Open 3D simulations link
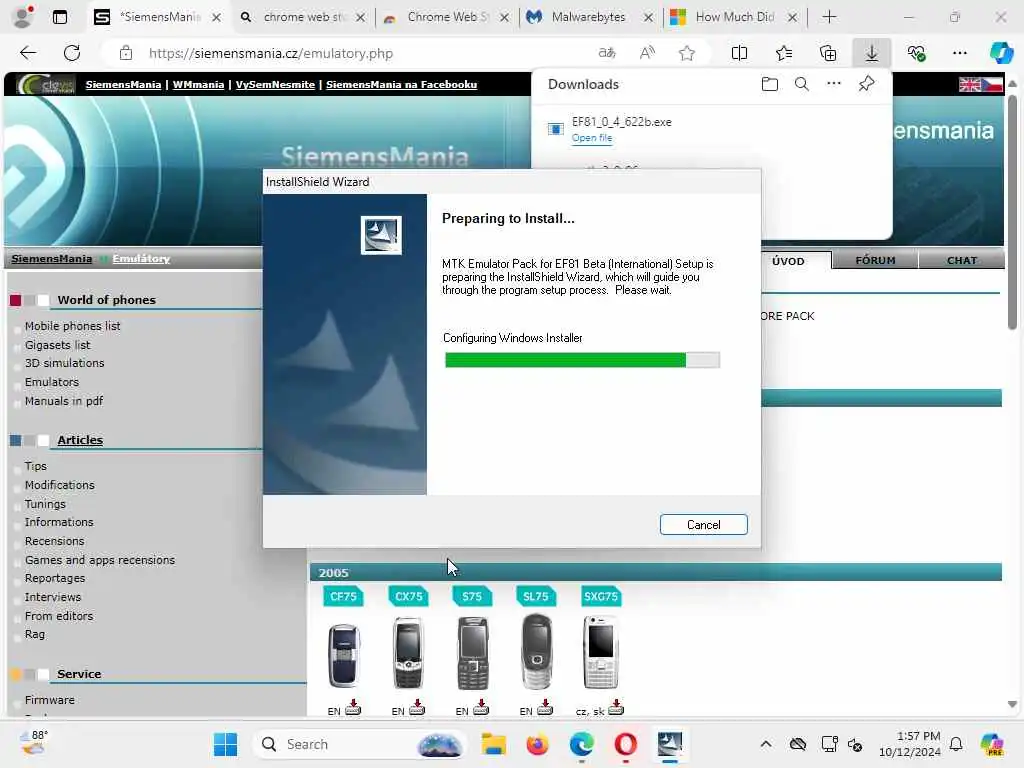 65,363
